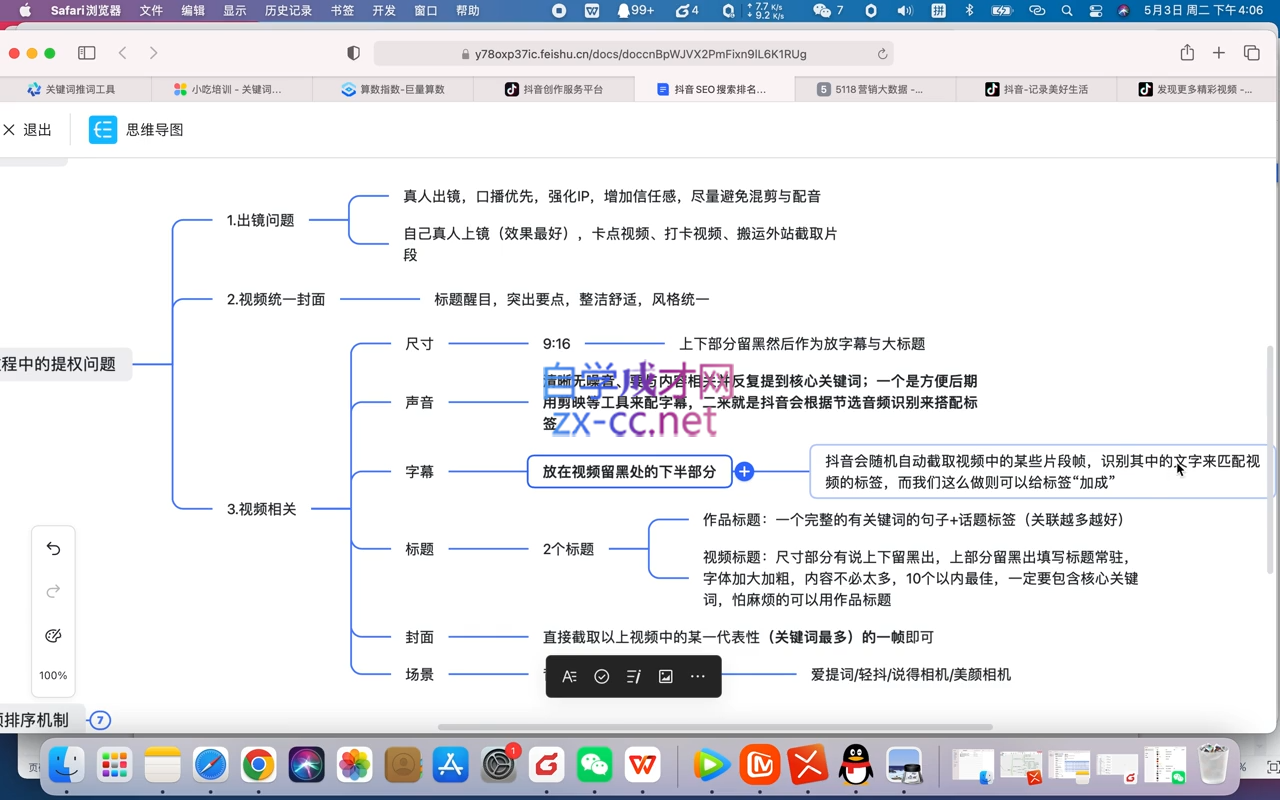Image resolution: width=1280 pixels, height=800 pixels.
Task: Click the 100% zoom level control
Action: point(53,676)
